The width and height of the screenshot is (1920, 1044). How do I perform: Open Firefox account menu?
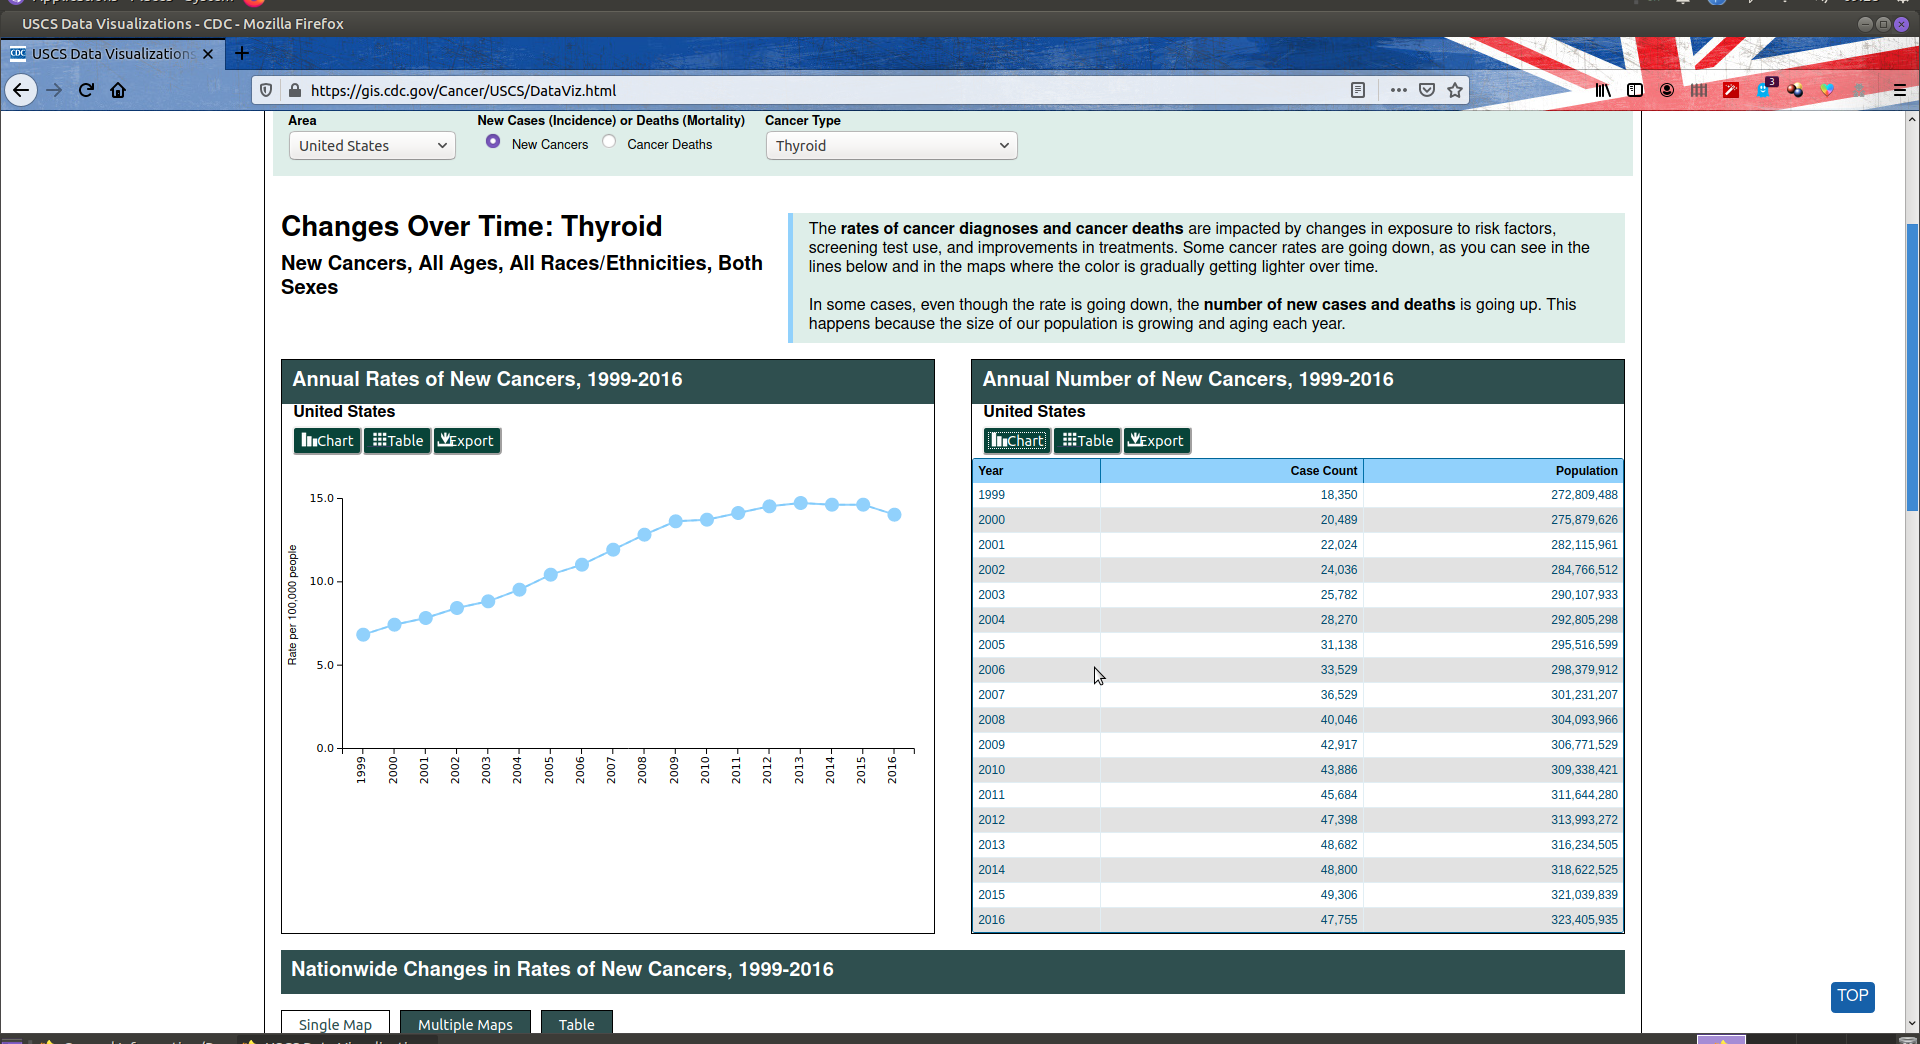(x=1667, y=90)
